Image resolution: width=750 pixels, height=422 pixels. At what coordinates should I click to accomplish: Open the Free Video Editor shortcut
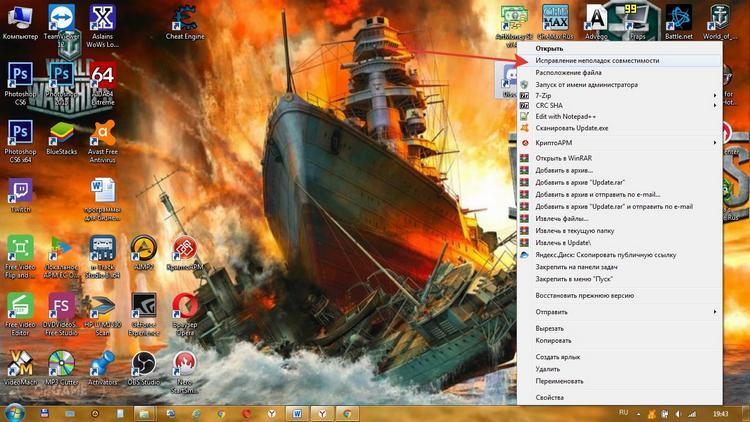tap(20, 314)
